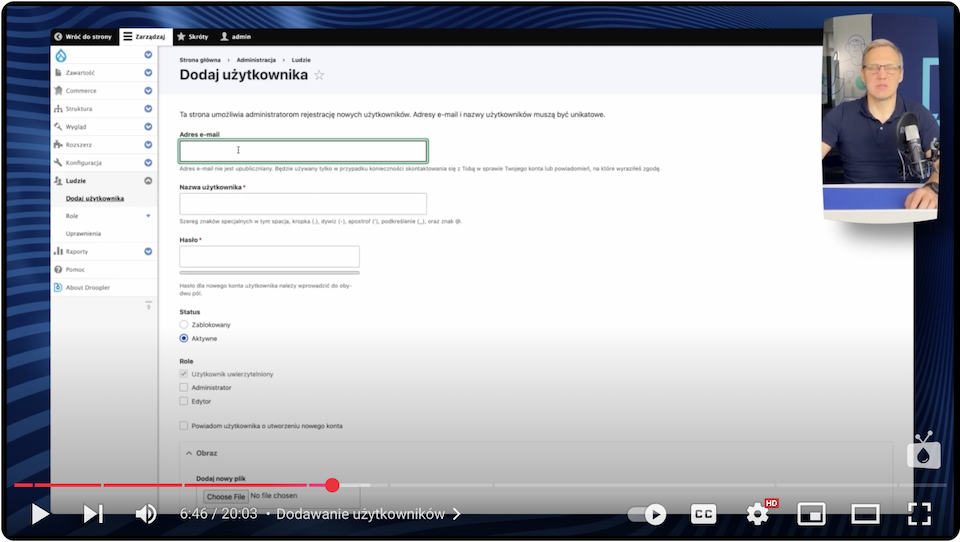Open the Role submenu item
The image size is (960, 542).
pyautogui.click(x=72, y=216)
